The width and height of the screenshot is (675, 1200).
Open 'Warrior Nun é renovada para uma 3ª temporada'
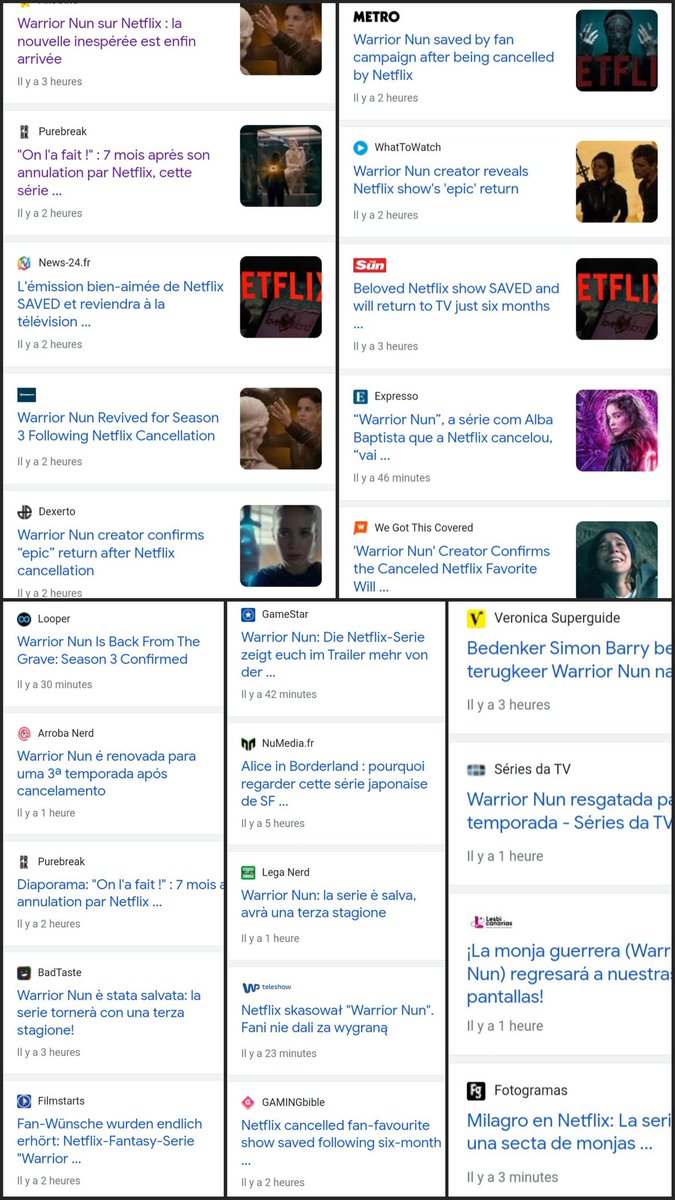coord(106,773)
